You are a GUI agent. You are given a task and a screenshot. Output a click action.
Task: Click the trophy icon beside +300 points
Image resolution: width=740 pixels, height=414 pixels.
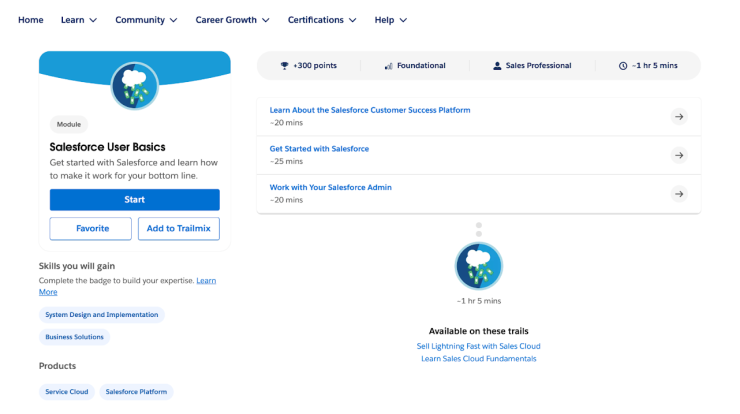click(284, 66)
